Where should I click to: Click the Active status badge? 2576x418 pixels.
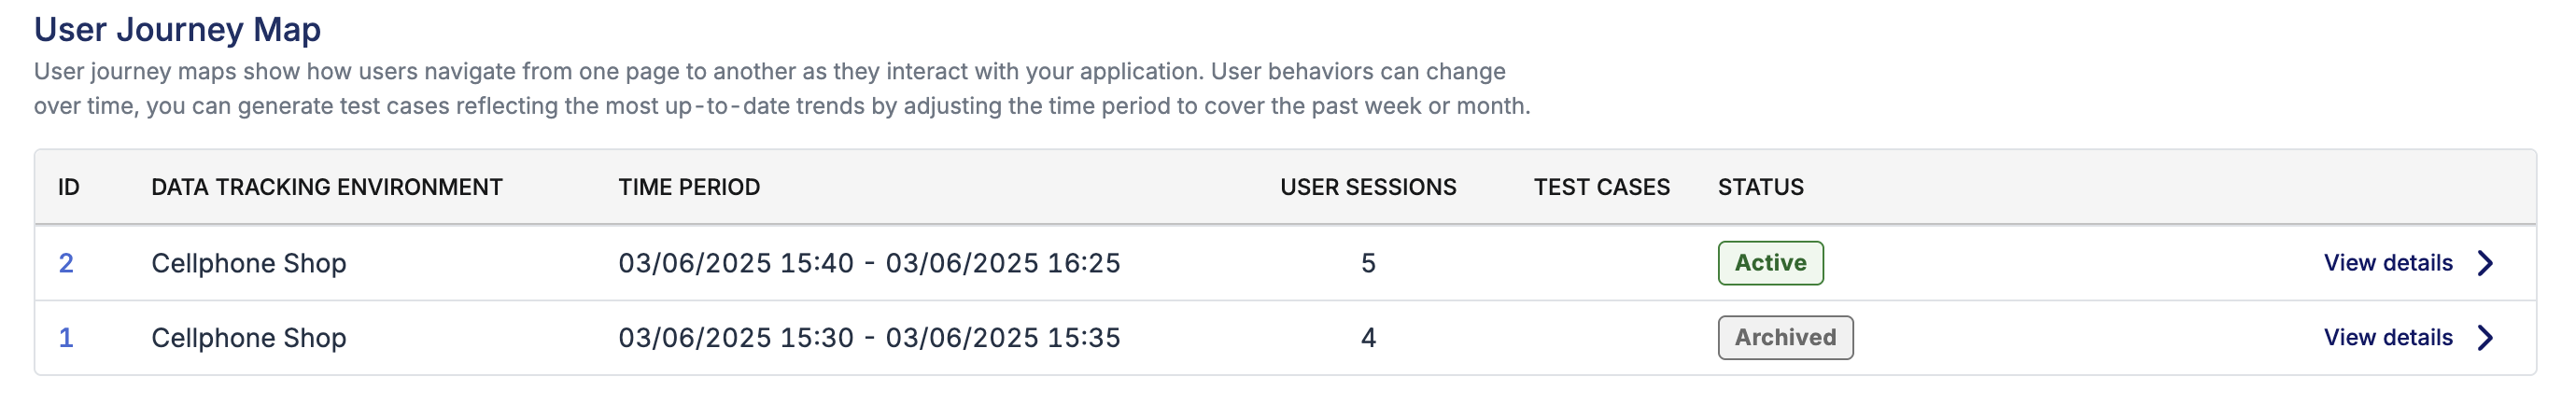[x=1770, y=263]
